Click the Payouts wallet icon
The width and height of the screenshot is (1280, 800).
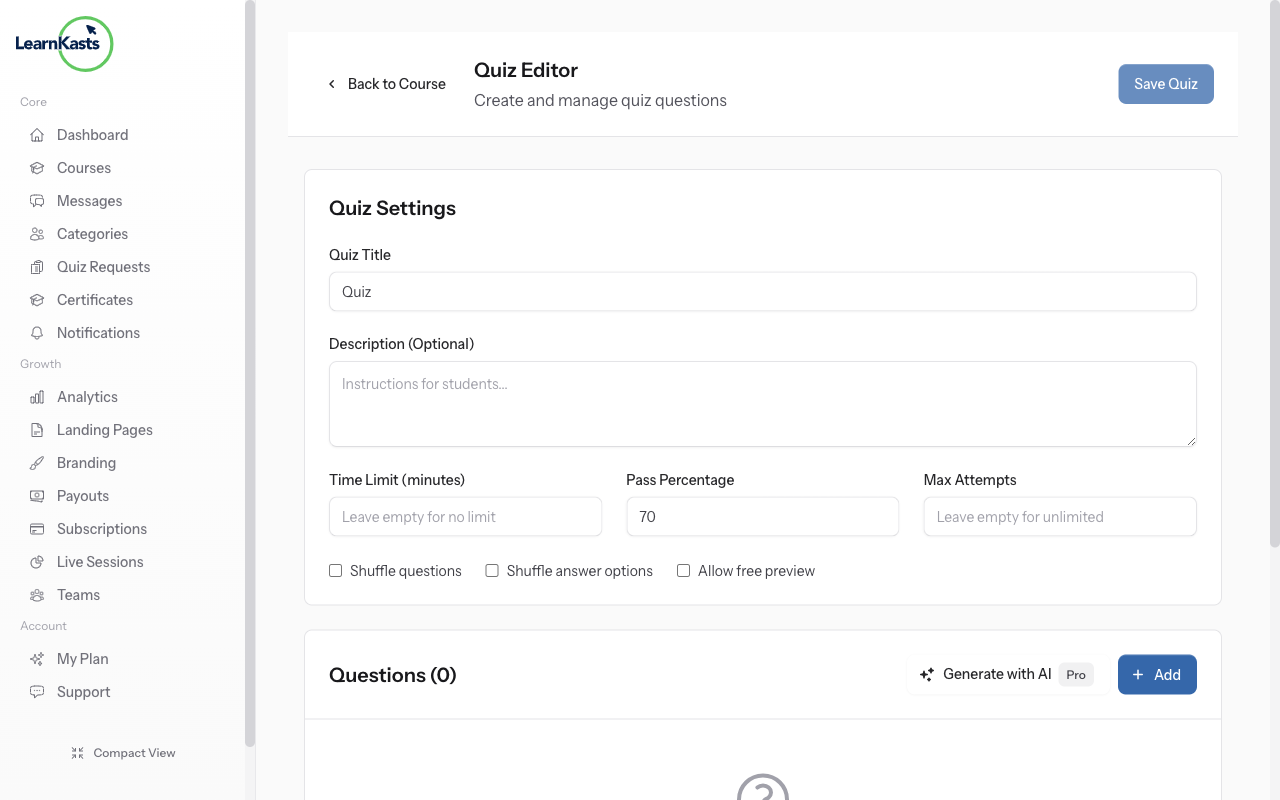(36, 495)
